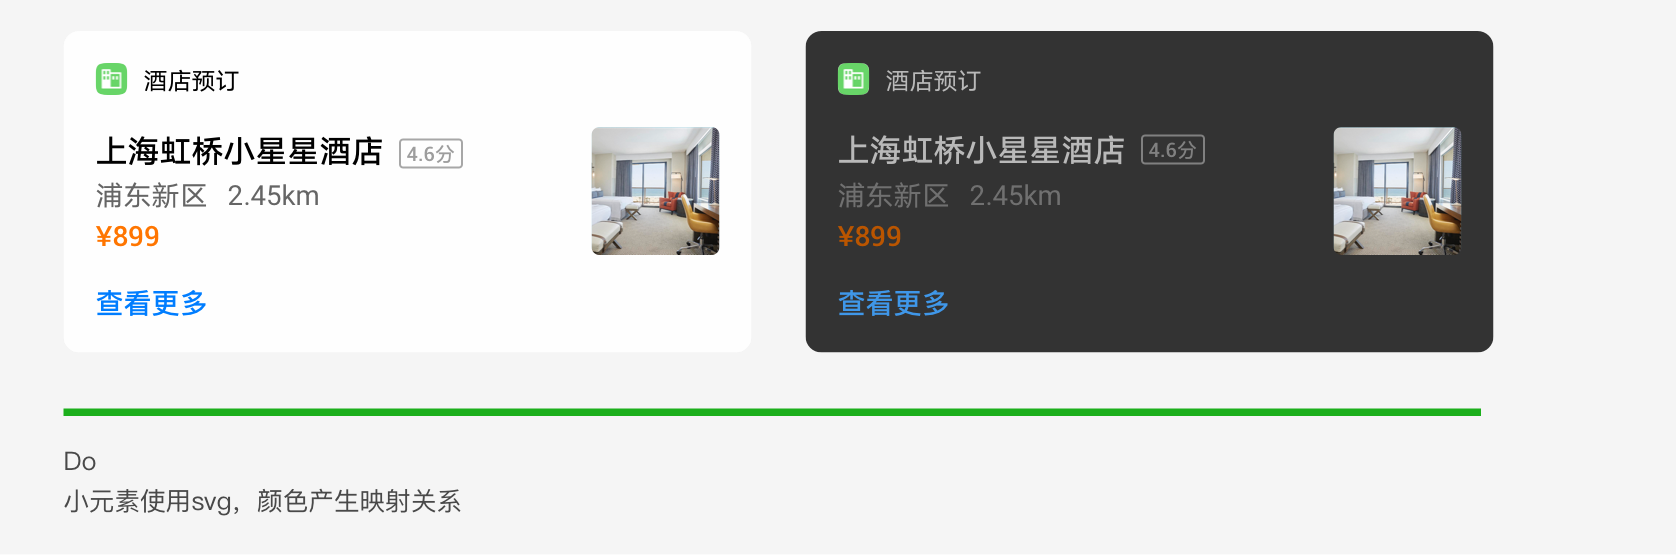Image resolution: width=1676 pixels, height=555 pixels.
Task: Click 浦东新区 location text in dark card
Action: (x=893, y=196)
